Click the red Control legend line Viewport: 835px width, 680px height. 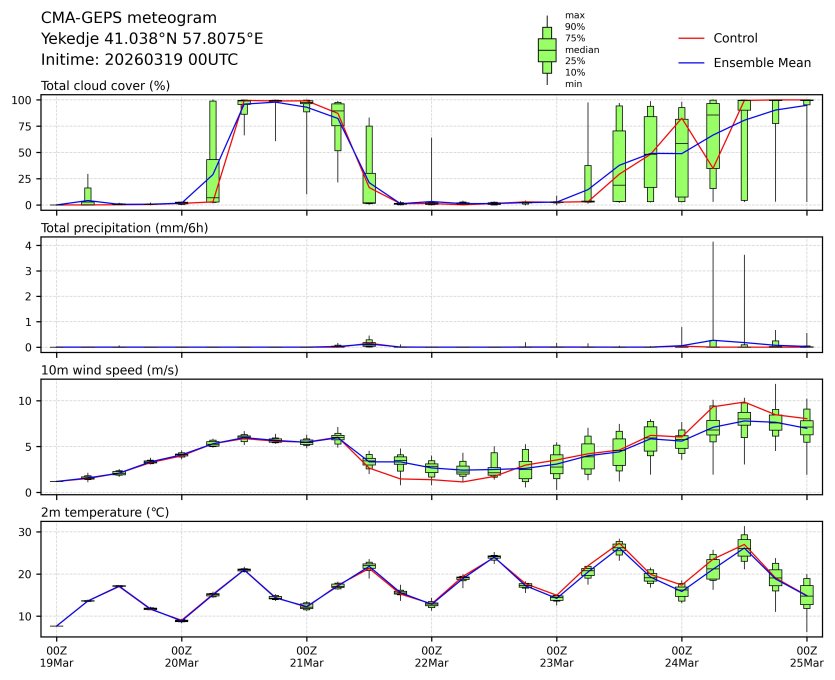tap(692, 39)
